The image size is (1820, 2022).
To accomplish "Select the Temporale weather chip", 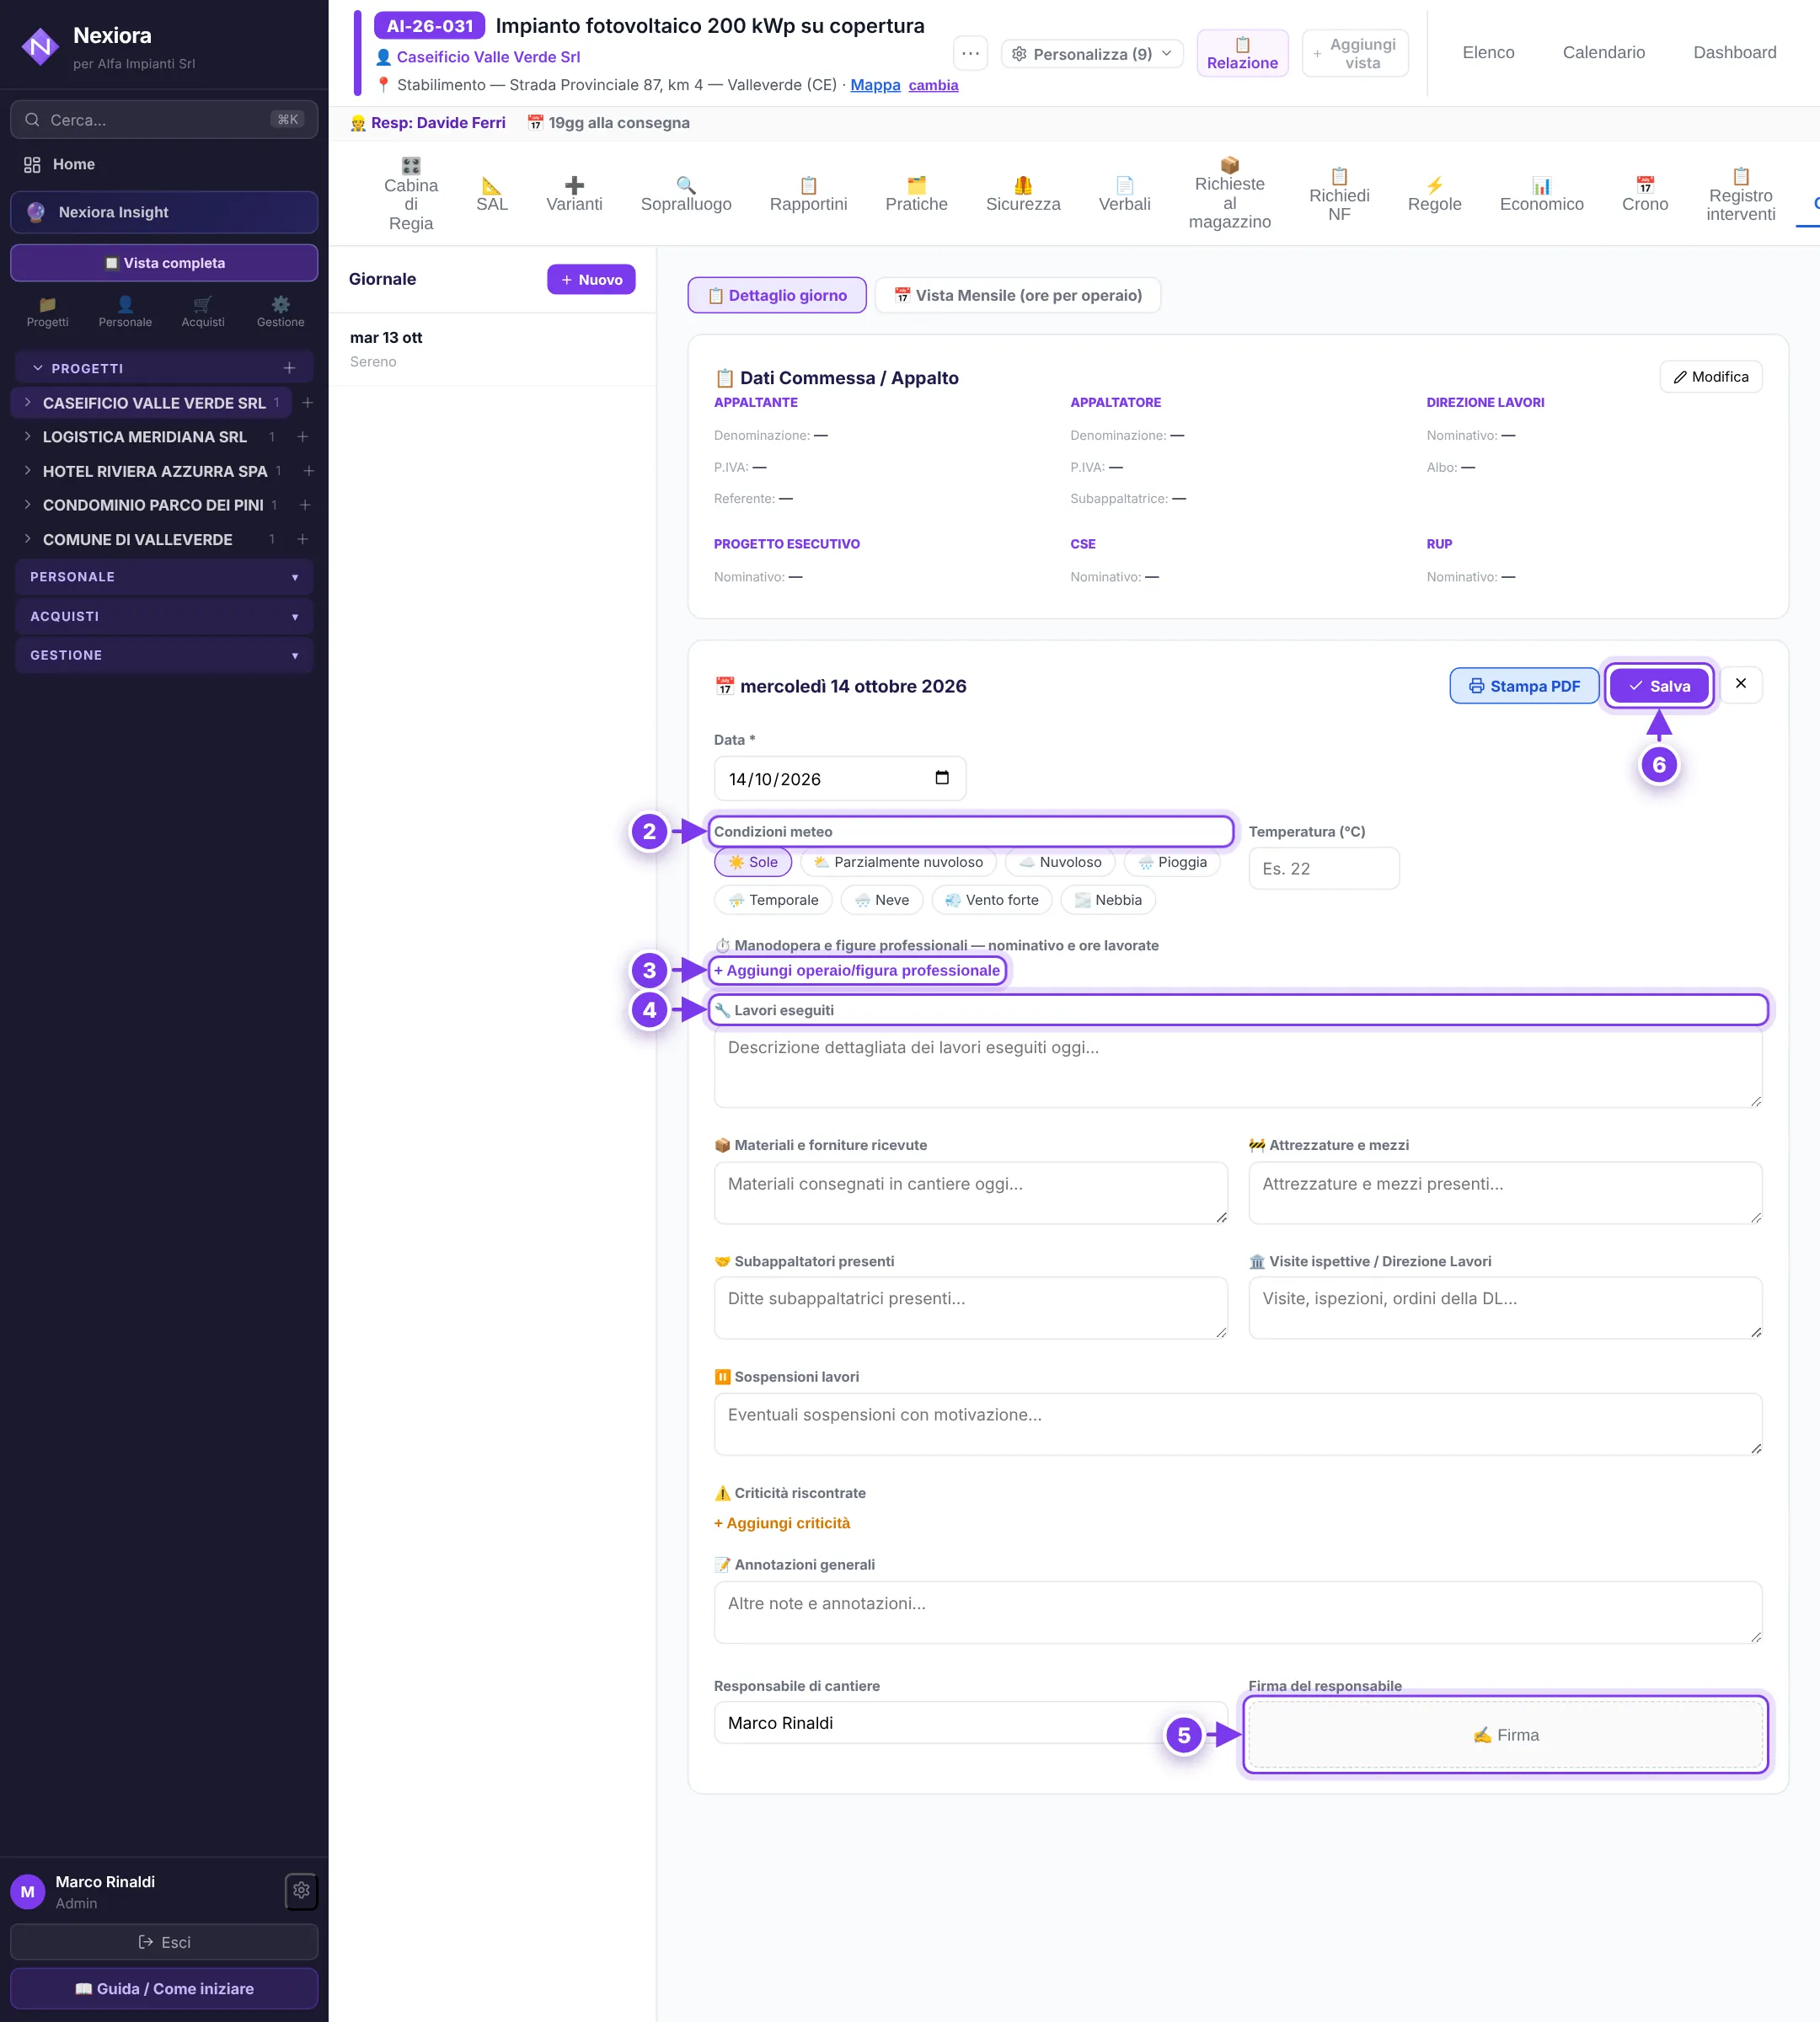I will click(774, 900).
